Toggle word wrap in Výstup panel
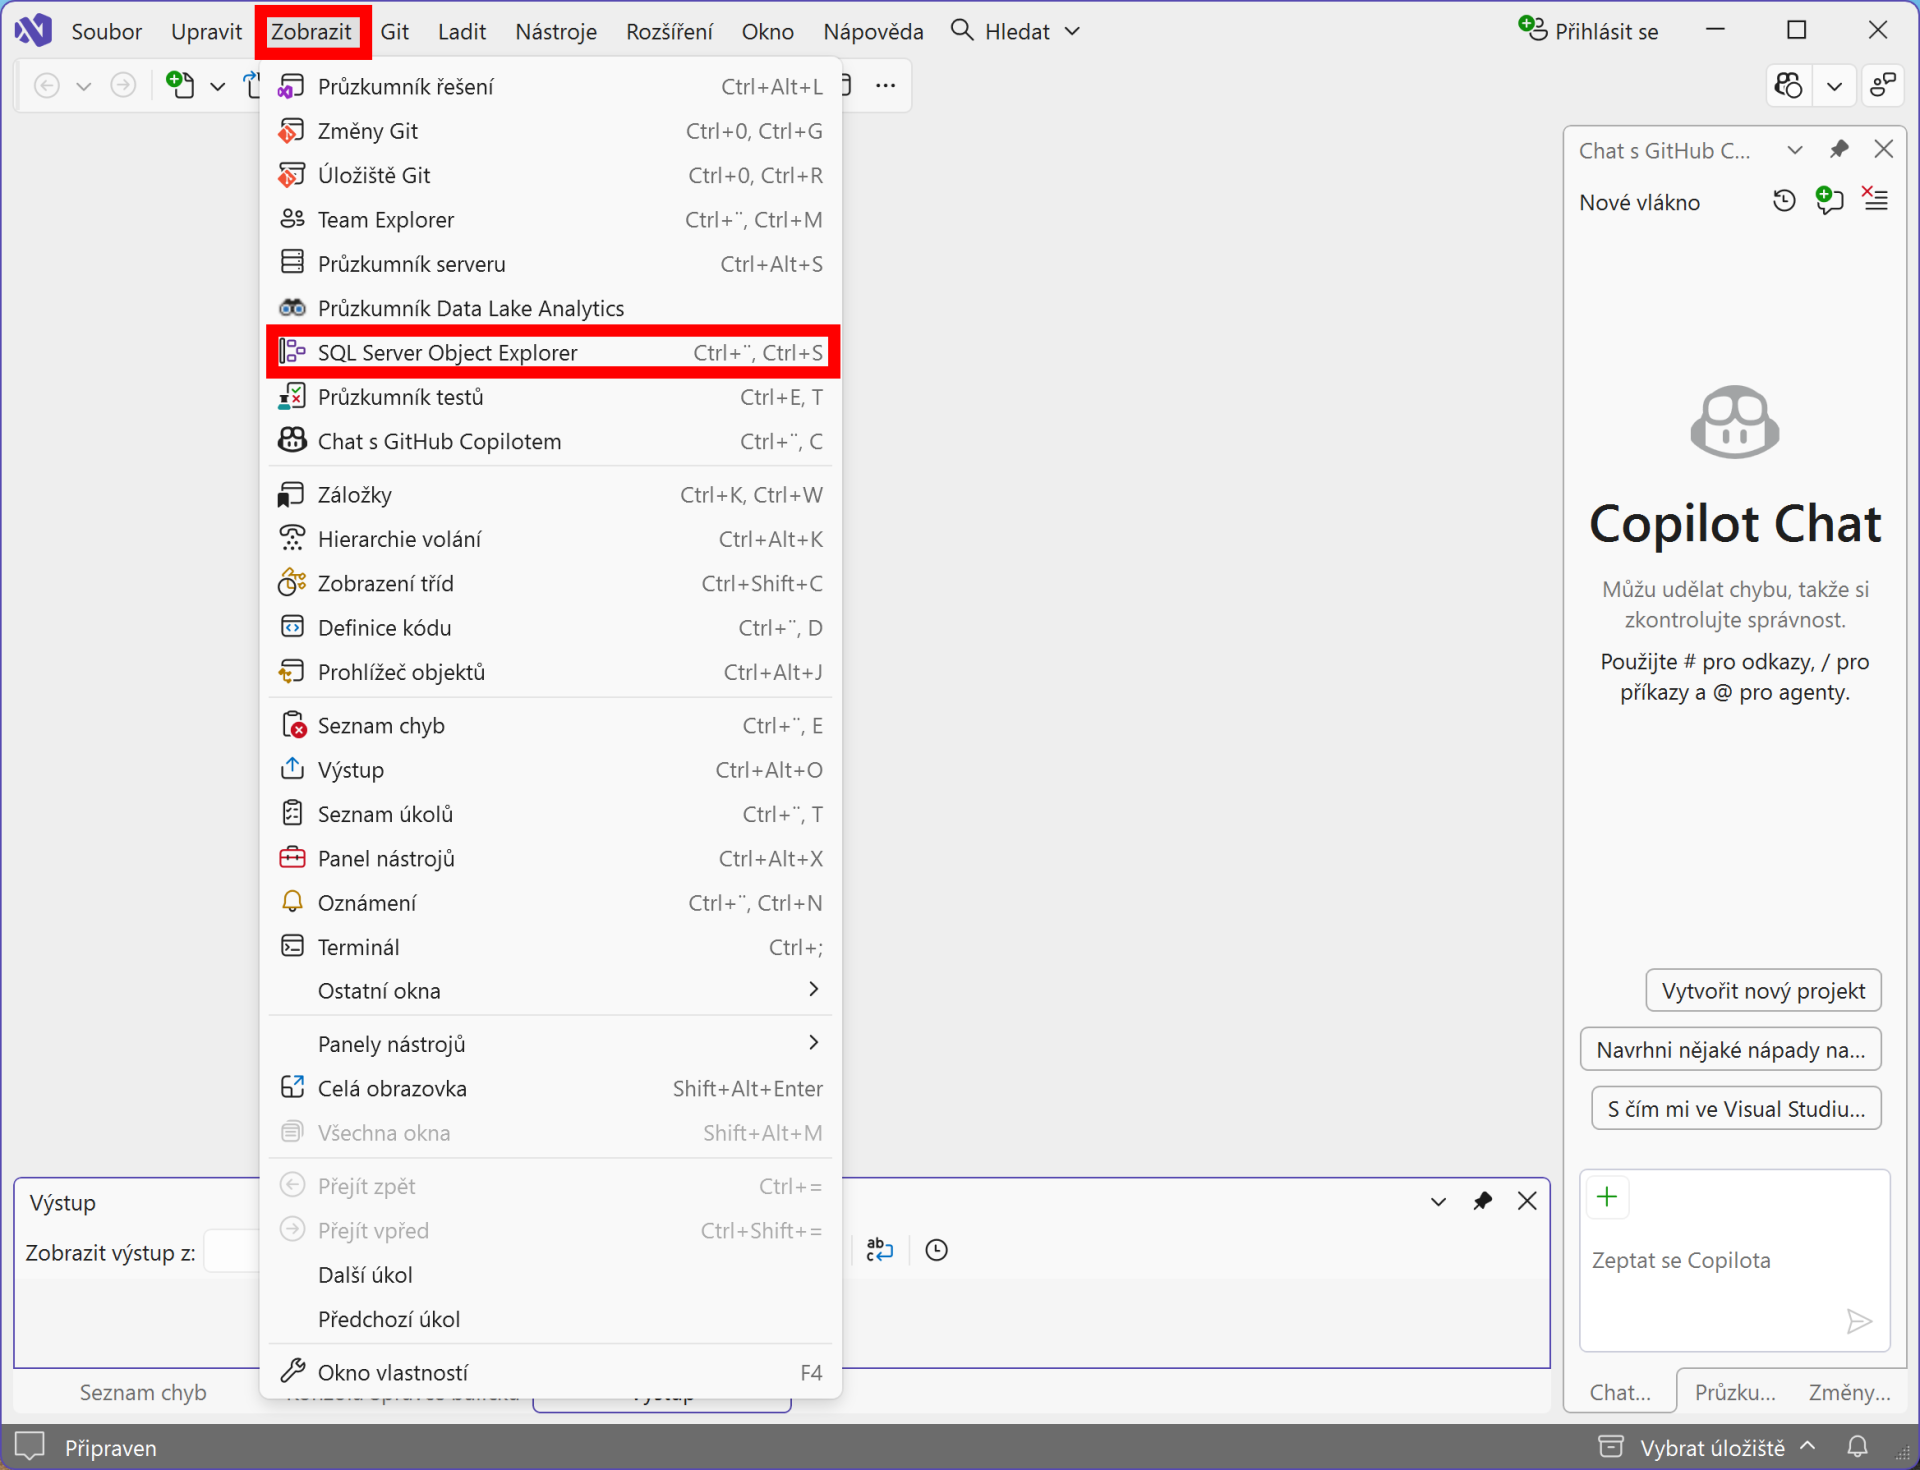 click(879, 1249)
